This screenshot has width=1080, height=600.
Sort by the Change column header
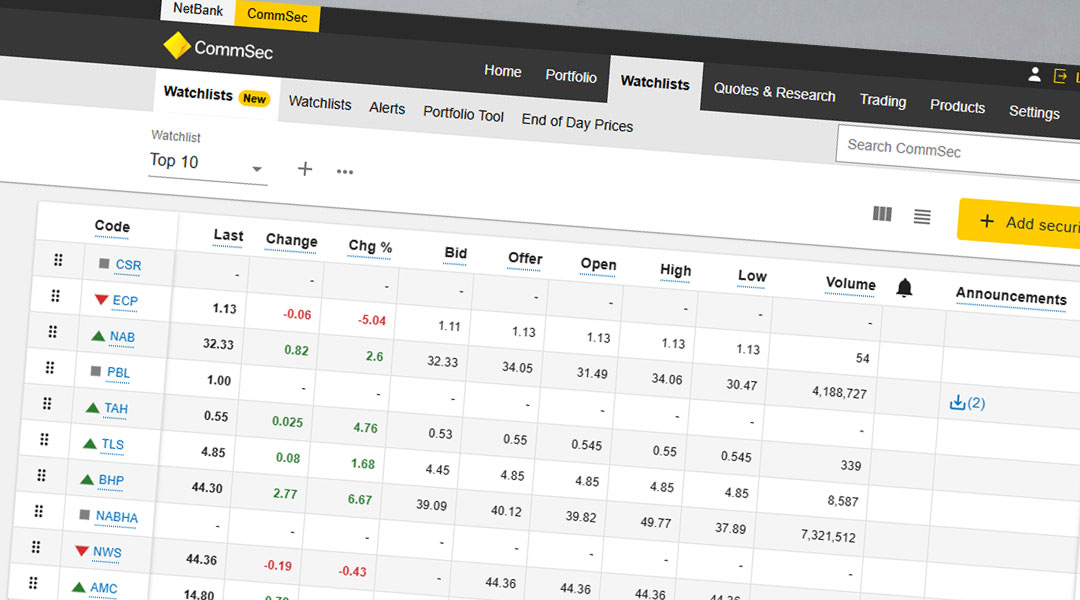(291, 240)
